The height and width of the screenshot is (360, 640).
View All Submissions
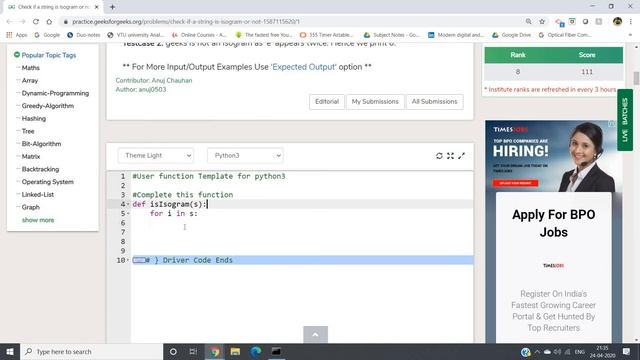point(435,102)
